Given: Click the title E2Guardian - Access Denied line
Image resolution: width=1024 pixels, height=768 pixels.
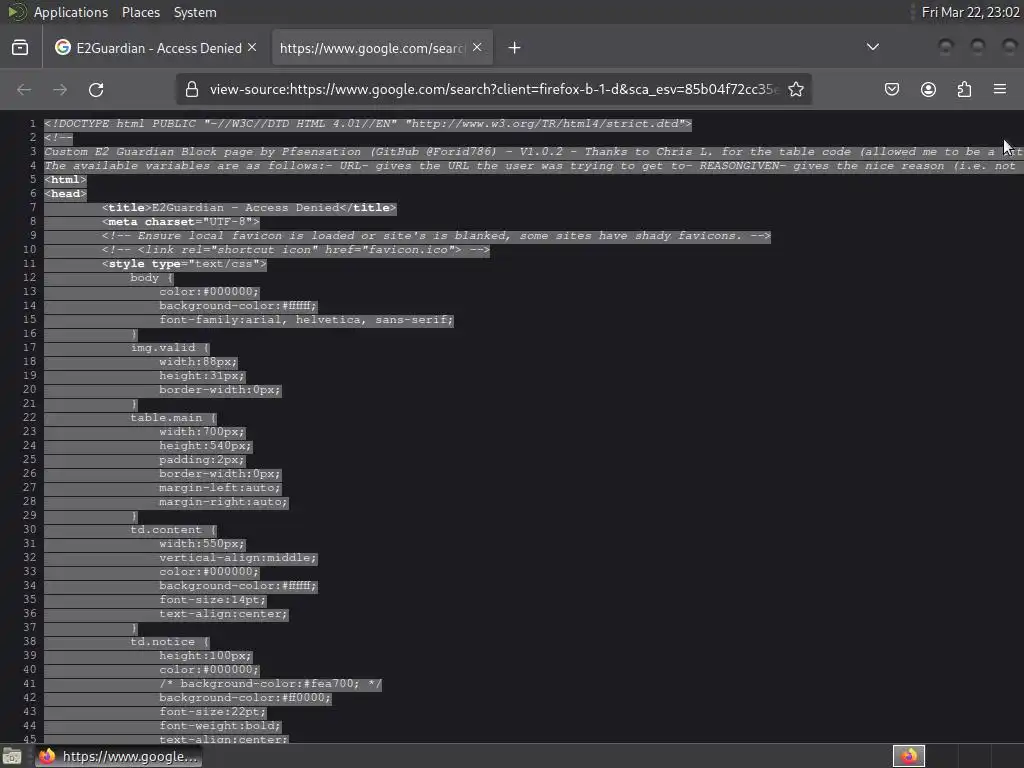Looking at the screenshot, I should click(x=249, y=208).
